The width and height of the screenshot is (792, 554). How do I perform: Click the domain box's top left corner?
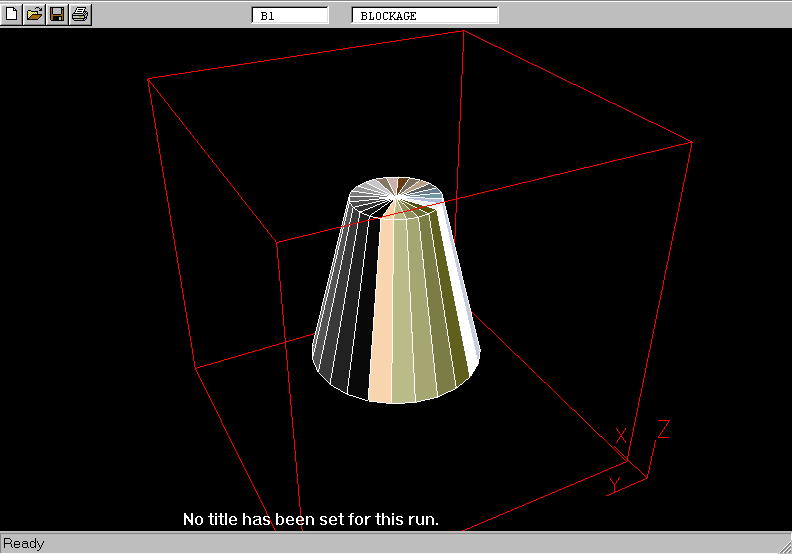tap(148, 78)
